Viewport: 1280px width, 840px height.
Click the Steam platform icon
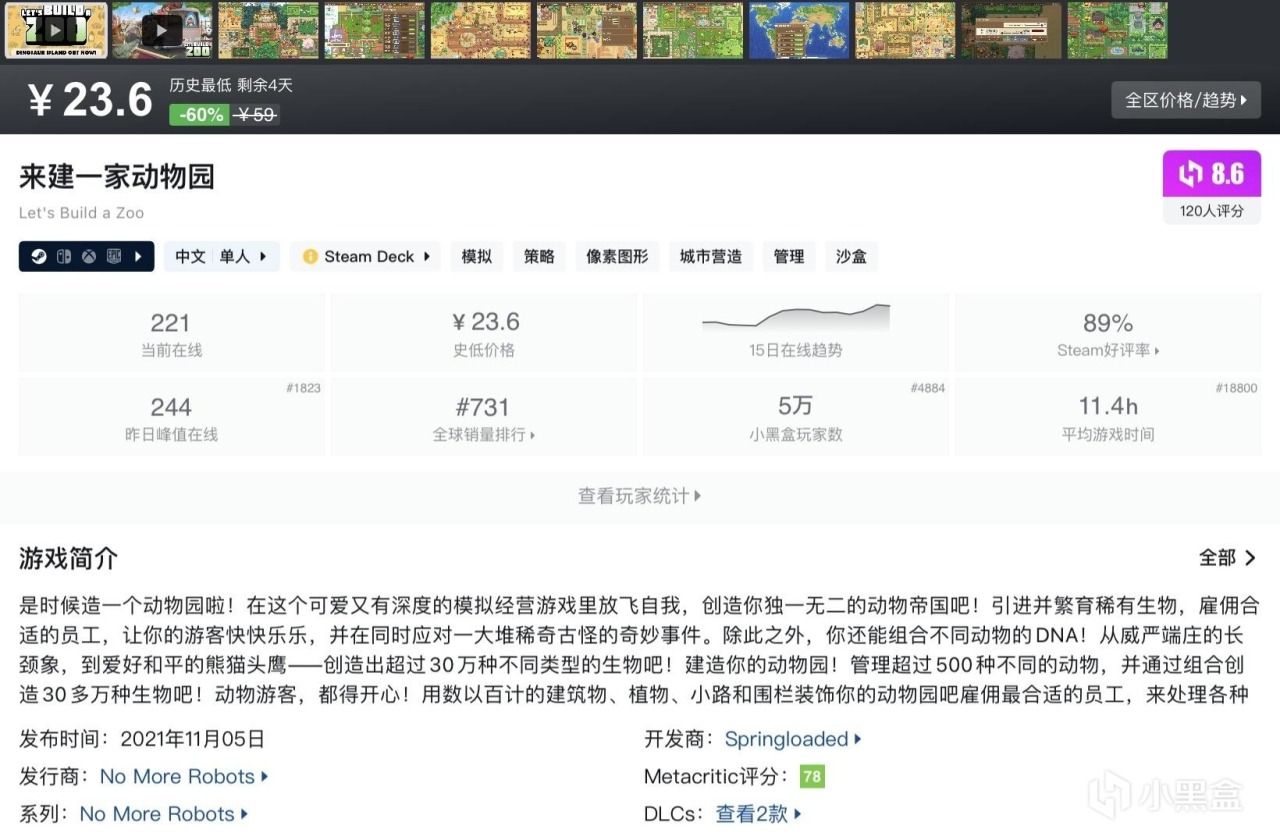37,257
